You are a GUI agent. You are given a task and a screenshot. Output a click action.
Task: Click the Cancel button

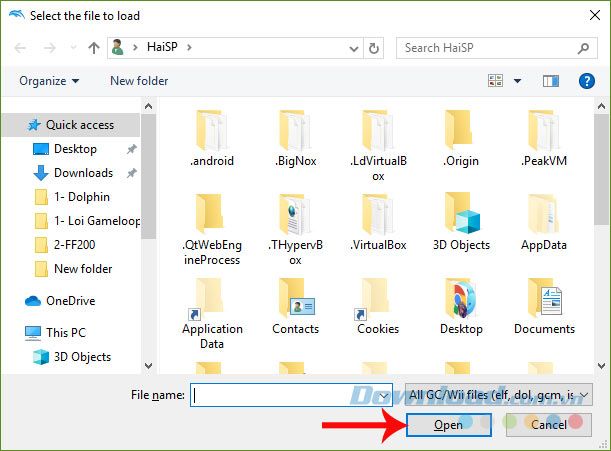tap(548, 425)
